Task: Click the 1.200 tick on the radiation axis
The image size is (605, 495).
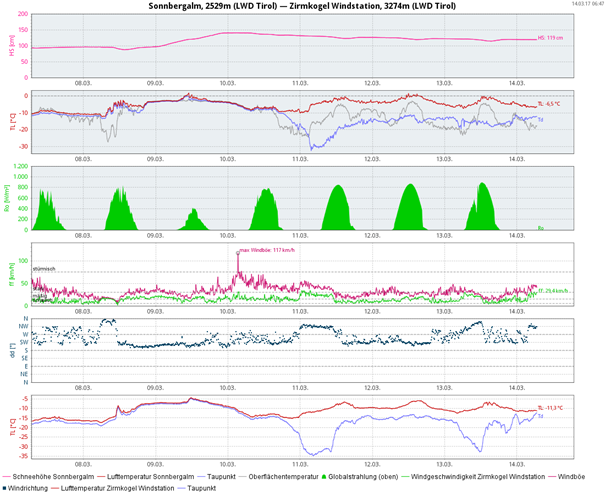Action: pos(21,166)
